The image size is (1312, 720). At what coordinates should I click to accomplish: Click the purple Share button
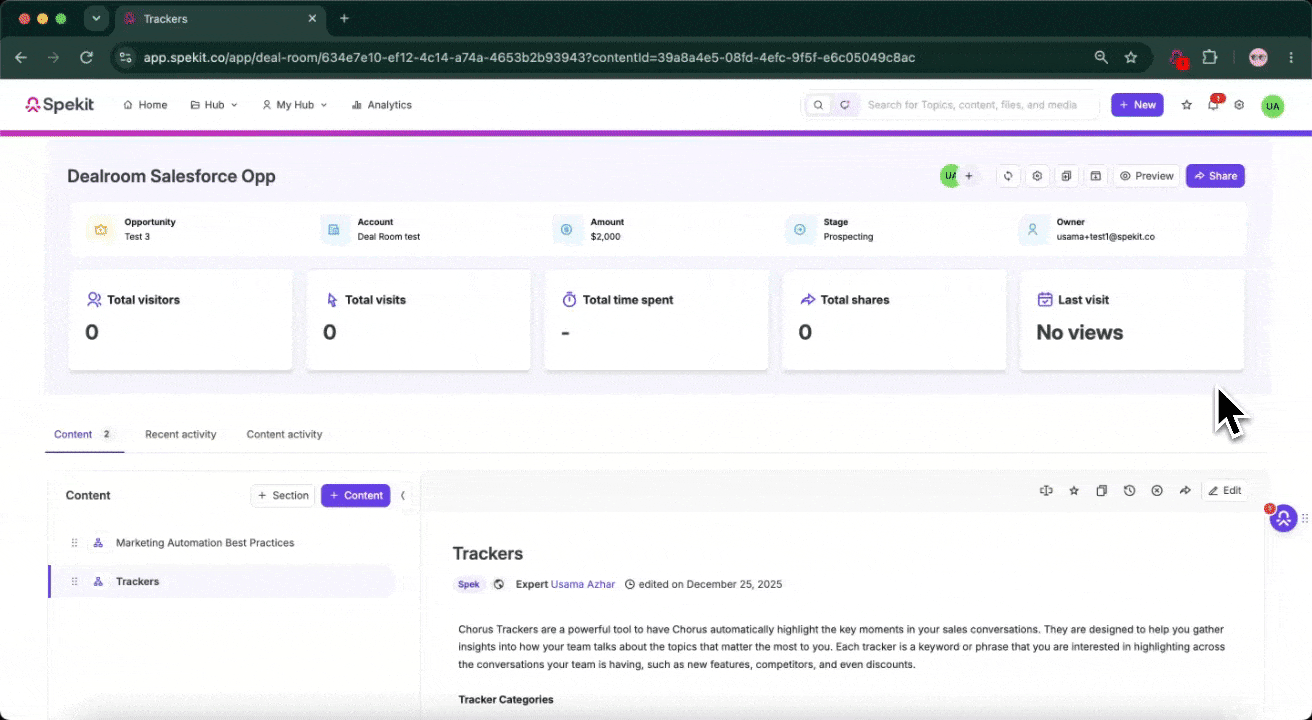click(1215, 176)
